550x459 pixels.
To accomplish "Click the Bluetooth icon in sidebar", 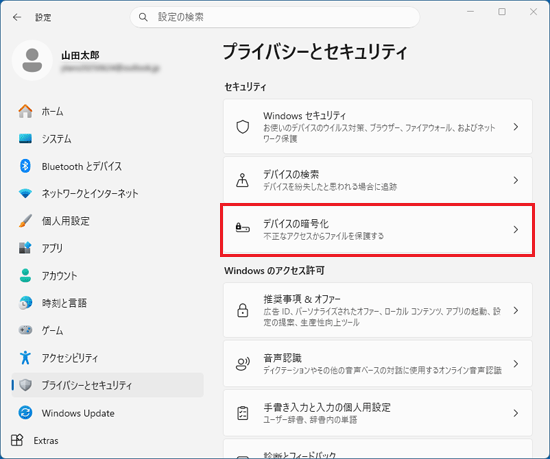I will click(x=25, y=166).
